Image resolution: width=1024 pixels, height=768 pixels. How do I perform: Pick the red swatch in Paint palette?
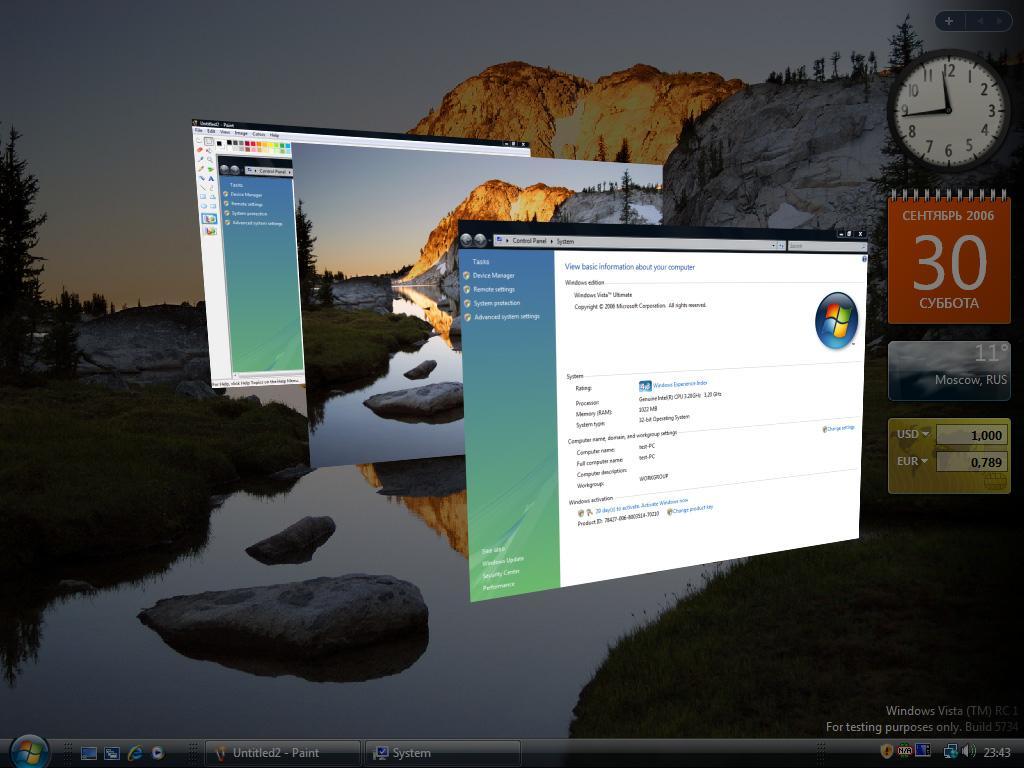point(253,144)
